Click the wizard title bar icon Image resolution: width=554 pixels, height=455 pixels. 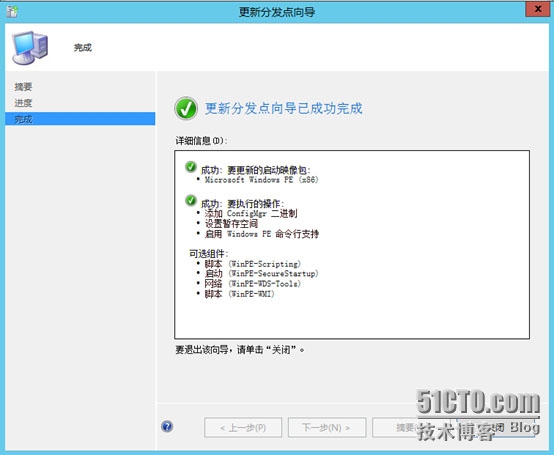pos(12,12)
